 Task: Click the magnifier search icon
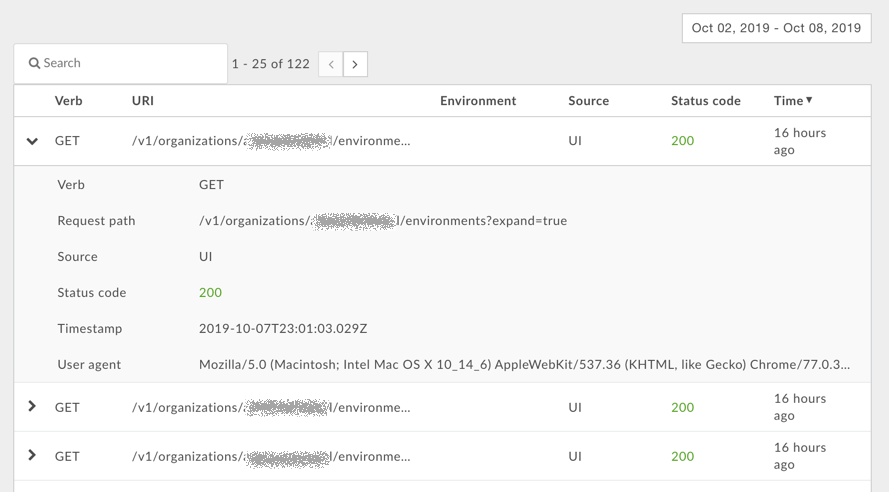pos(34,63)
